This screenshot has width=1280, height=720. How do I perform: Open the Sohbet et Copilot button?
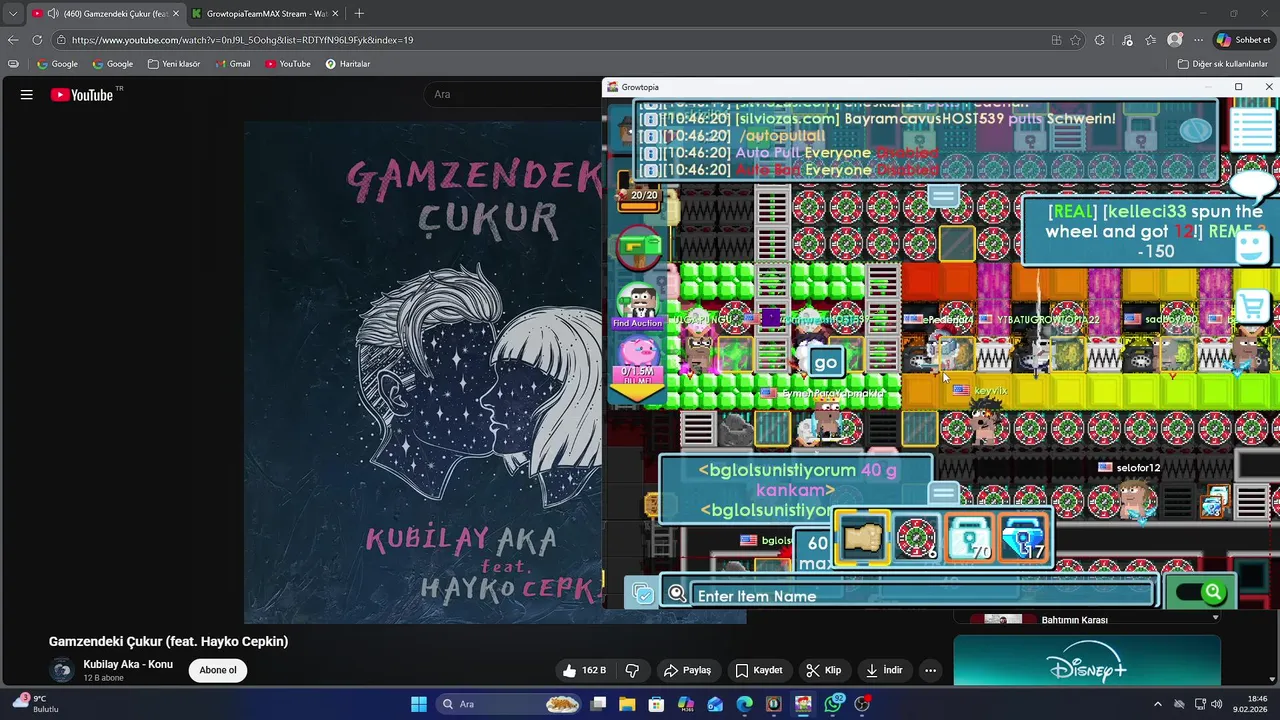coord(1243,40)
